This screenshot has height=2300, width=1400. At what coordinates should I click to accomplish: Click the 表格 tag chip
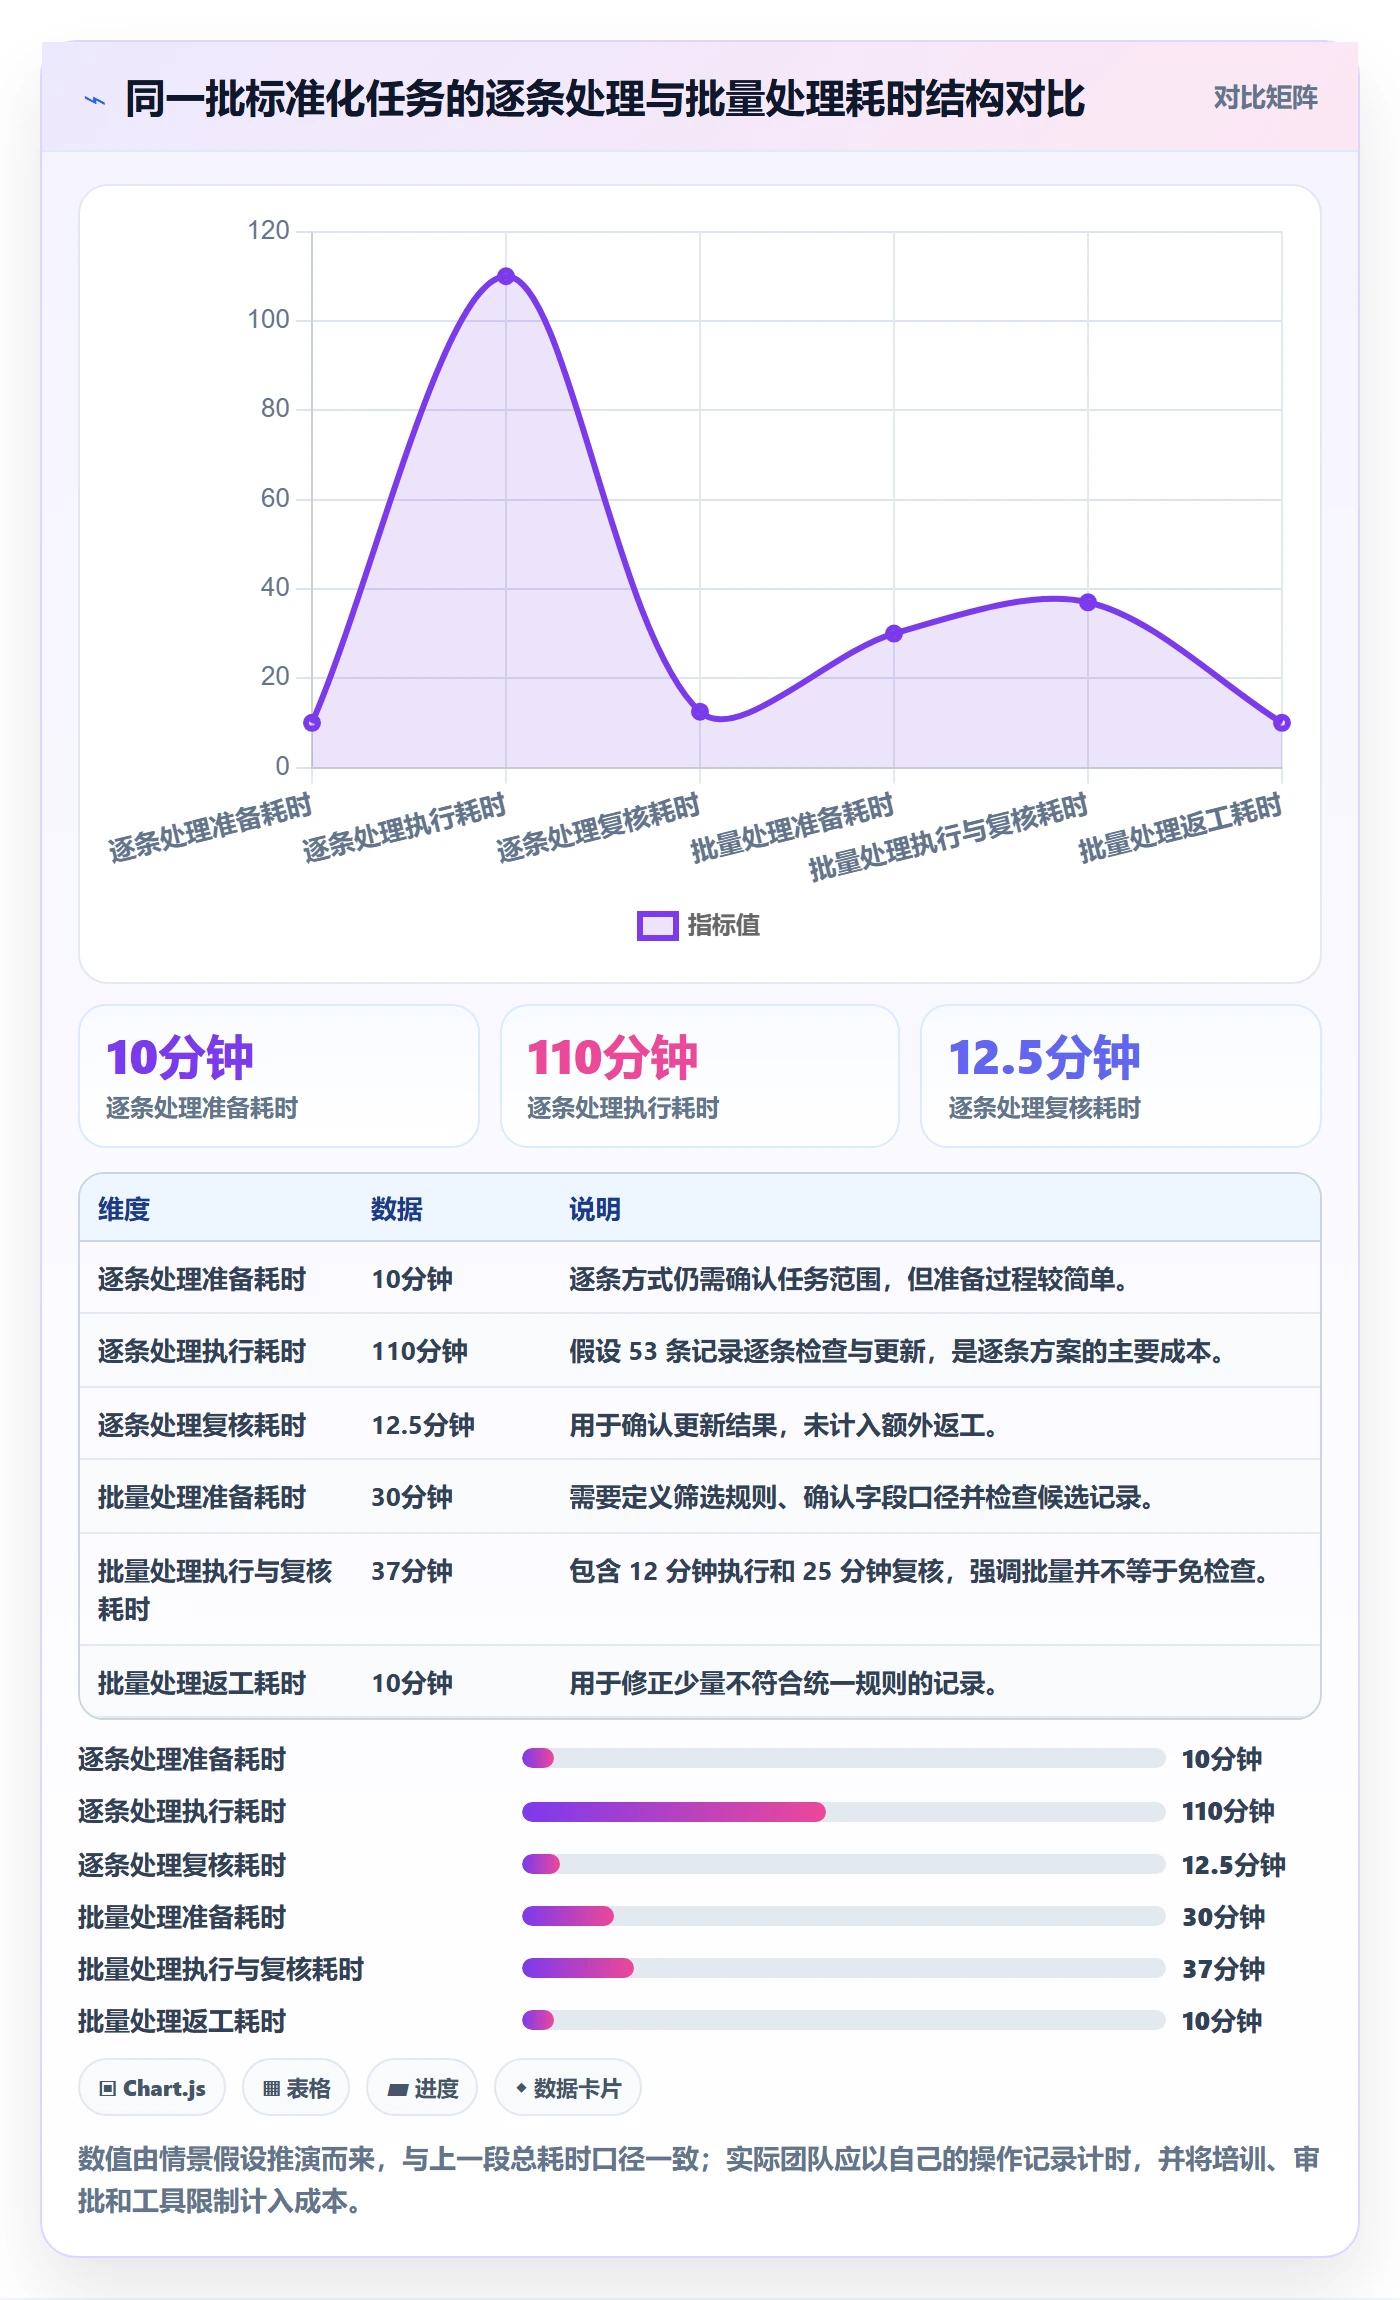point(296,2088)
